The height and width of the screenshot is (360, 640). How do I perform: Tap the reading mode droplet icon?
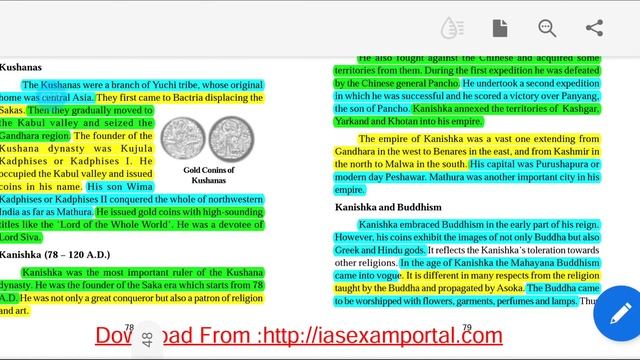click(452, 28)
